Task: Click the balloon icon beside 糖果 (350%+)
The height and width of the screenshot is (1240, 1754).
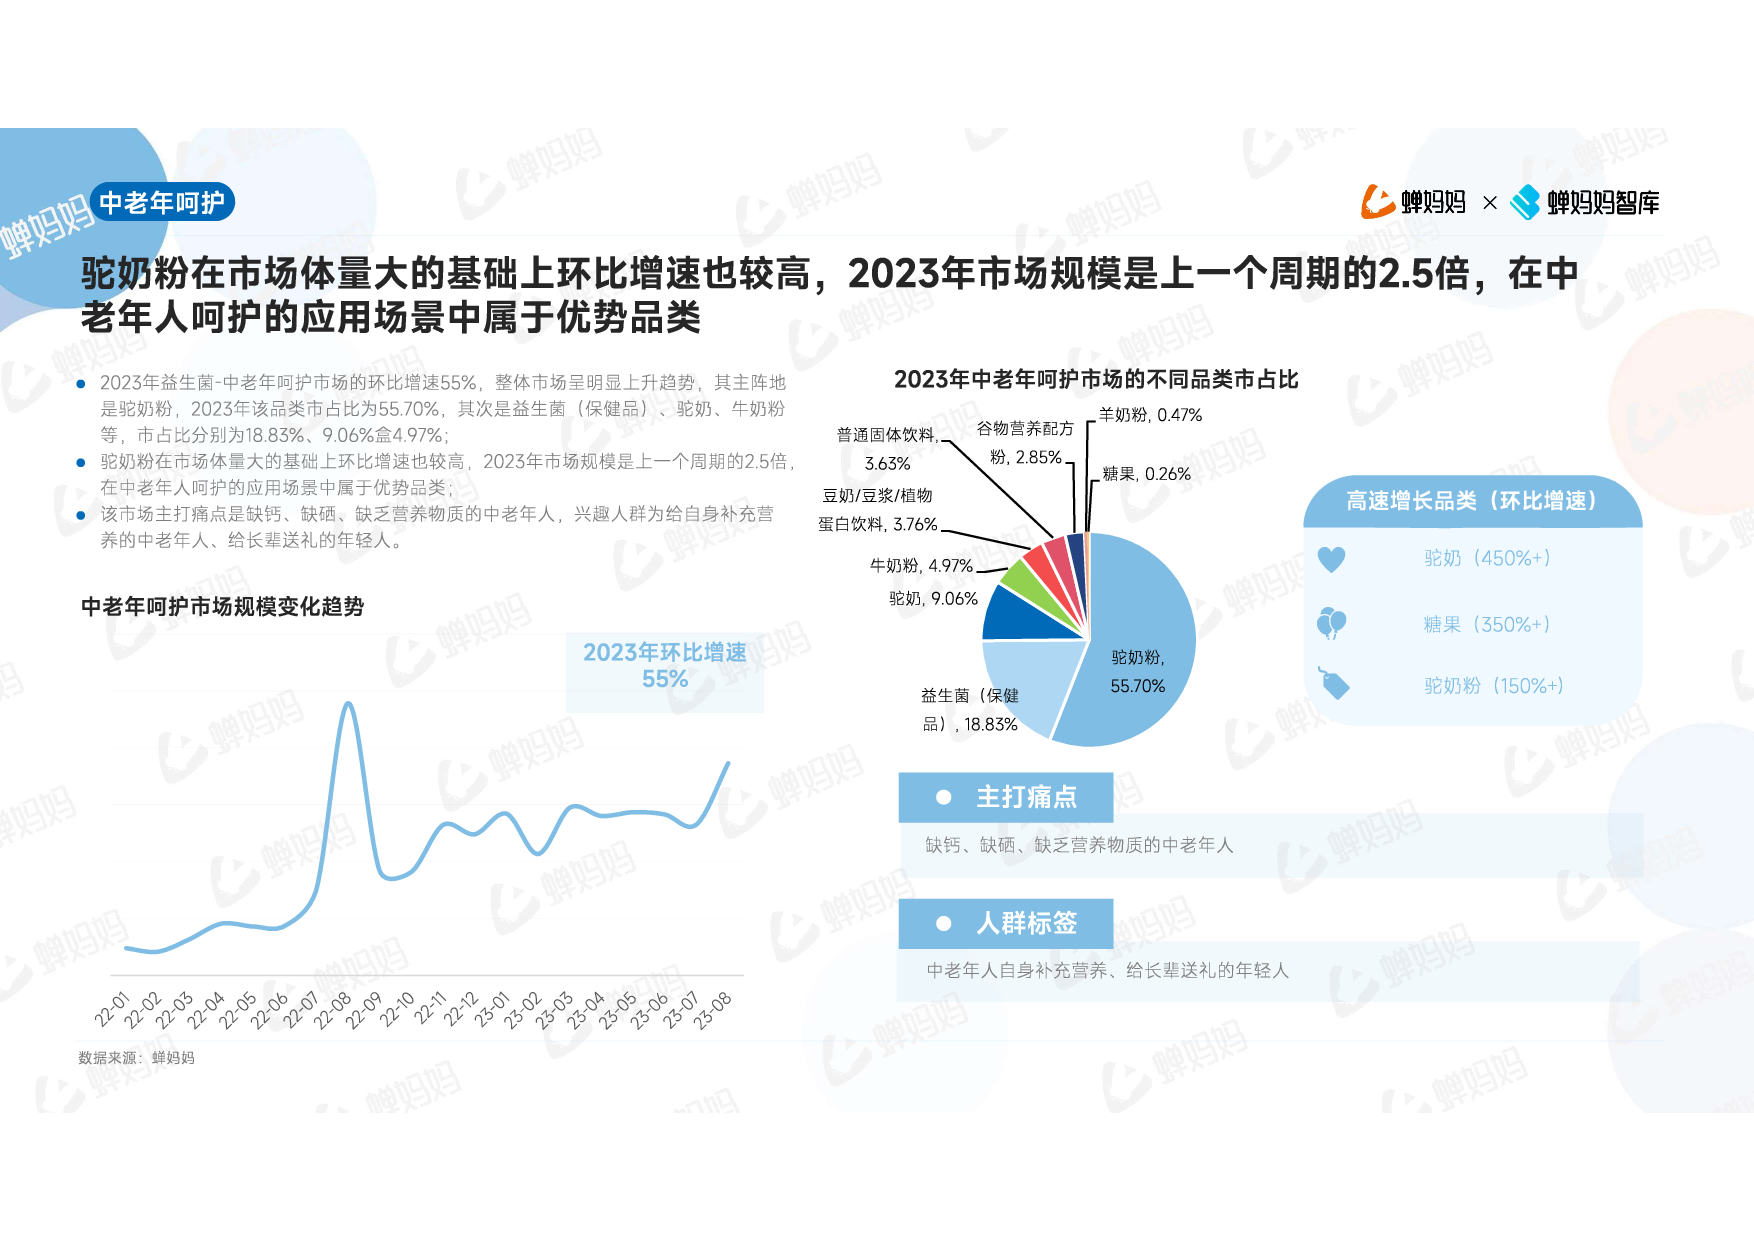Action: pyautogui.click(x=1331, y=624)
